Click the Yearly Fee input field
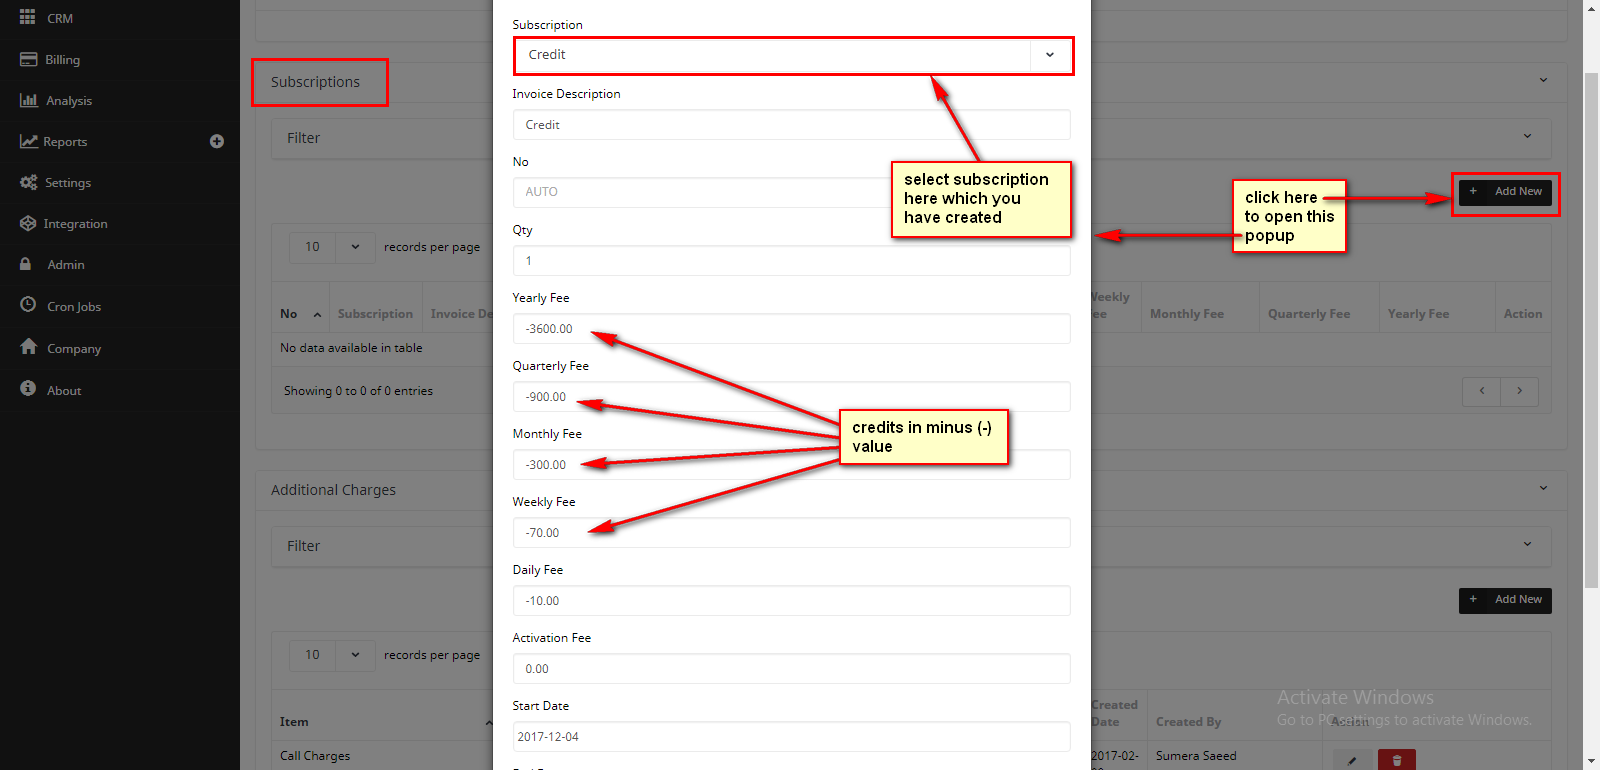1600x770 pixels. pyautogui.click(x=791, y=329)
